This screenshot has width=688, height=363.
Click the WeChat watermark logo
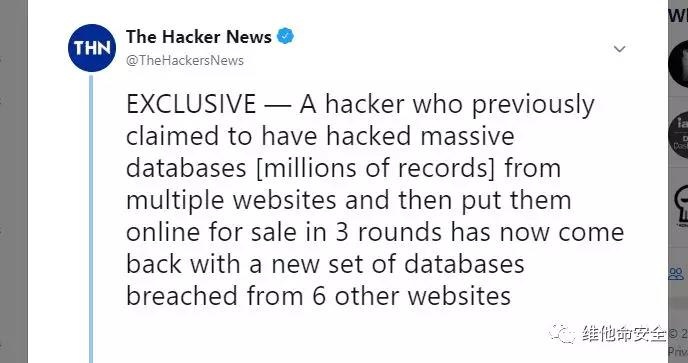pos(562,334)
